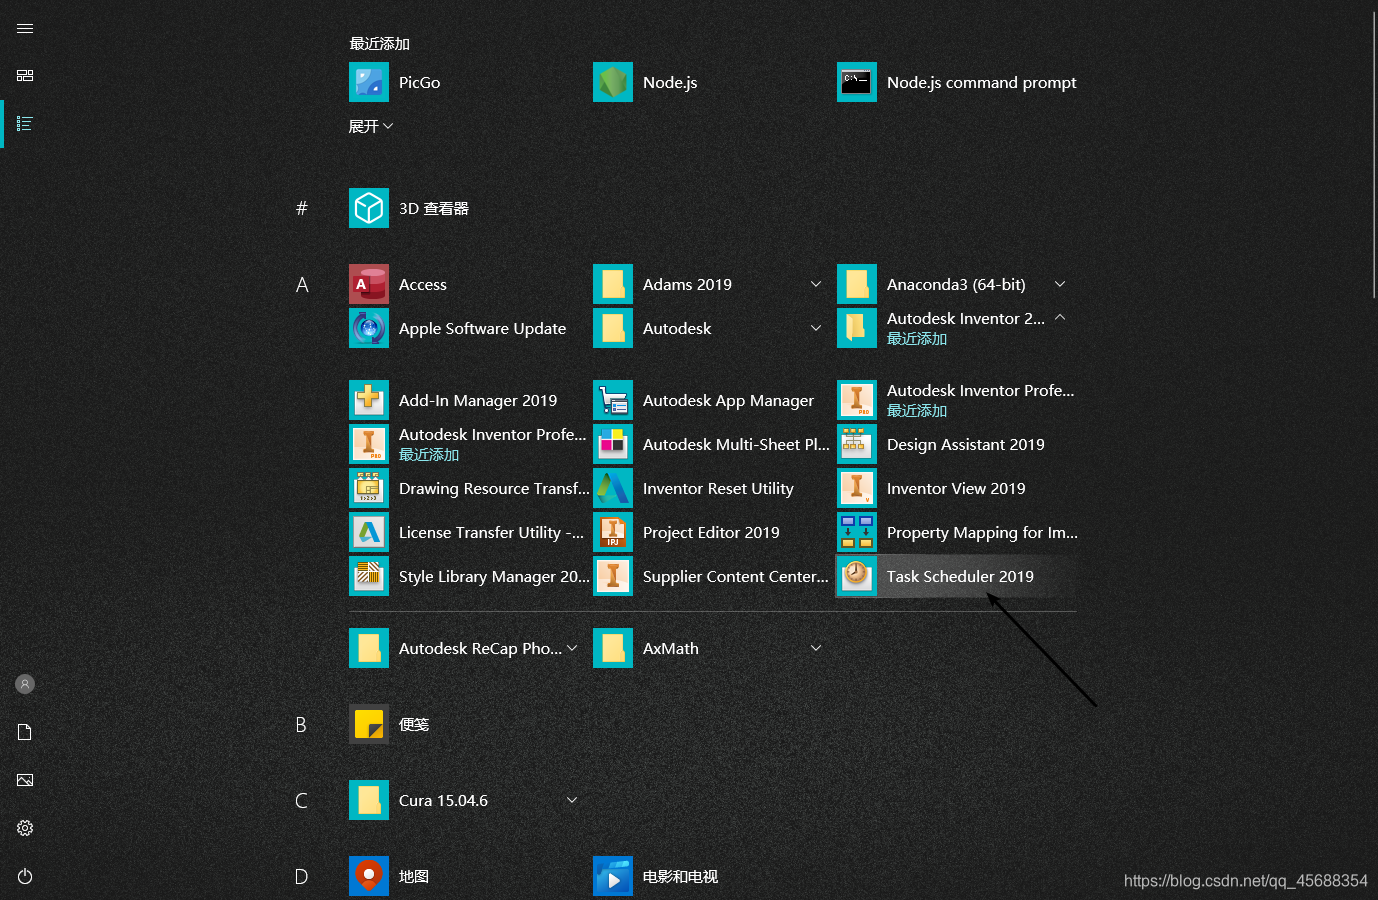The width and height of the screenshot is (1378, 900).
Task: Open the 3D 查看器 app icon
Action: 369,208
